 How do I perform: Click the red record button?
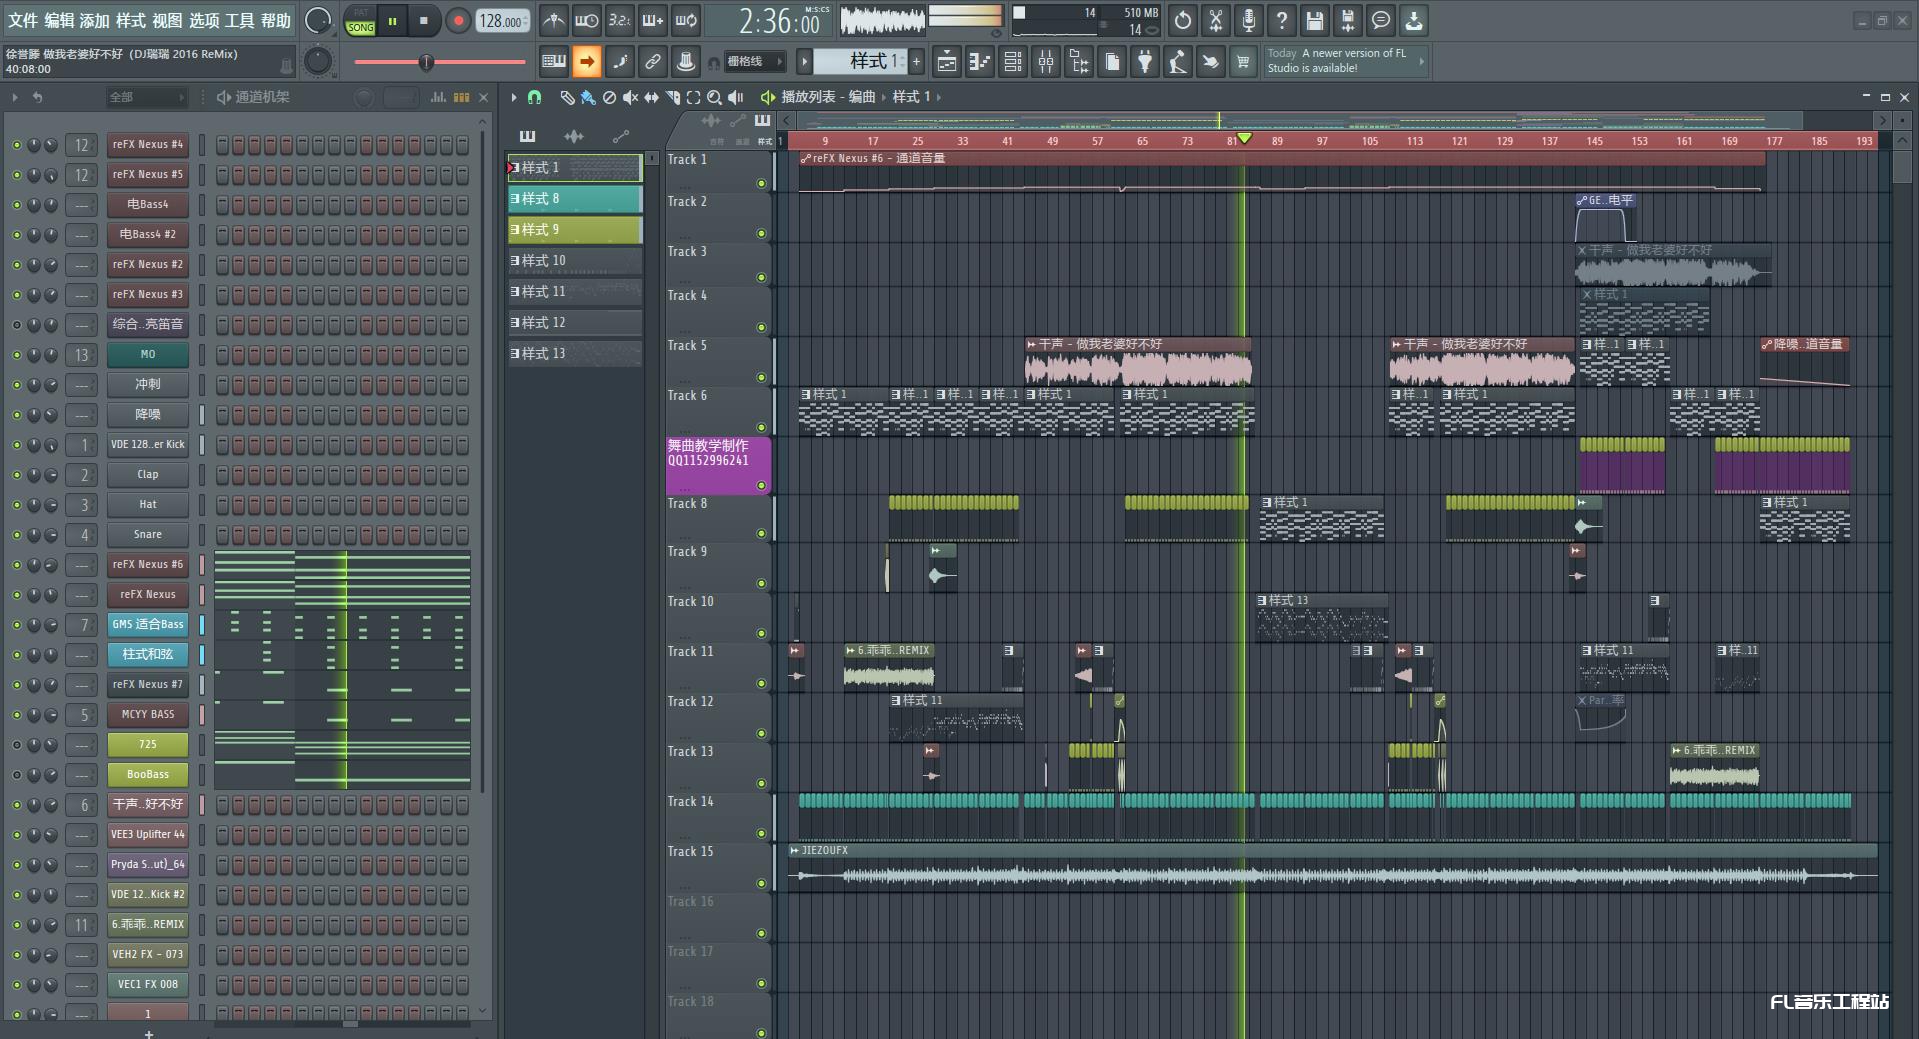point(458,20)
